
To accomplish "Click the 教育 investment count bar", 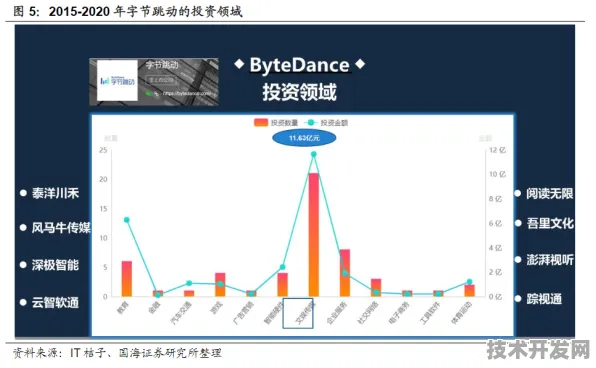I will 127,279.
